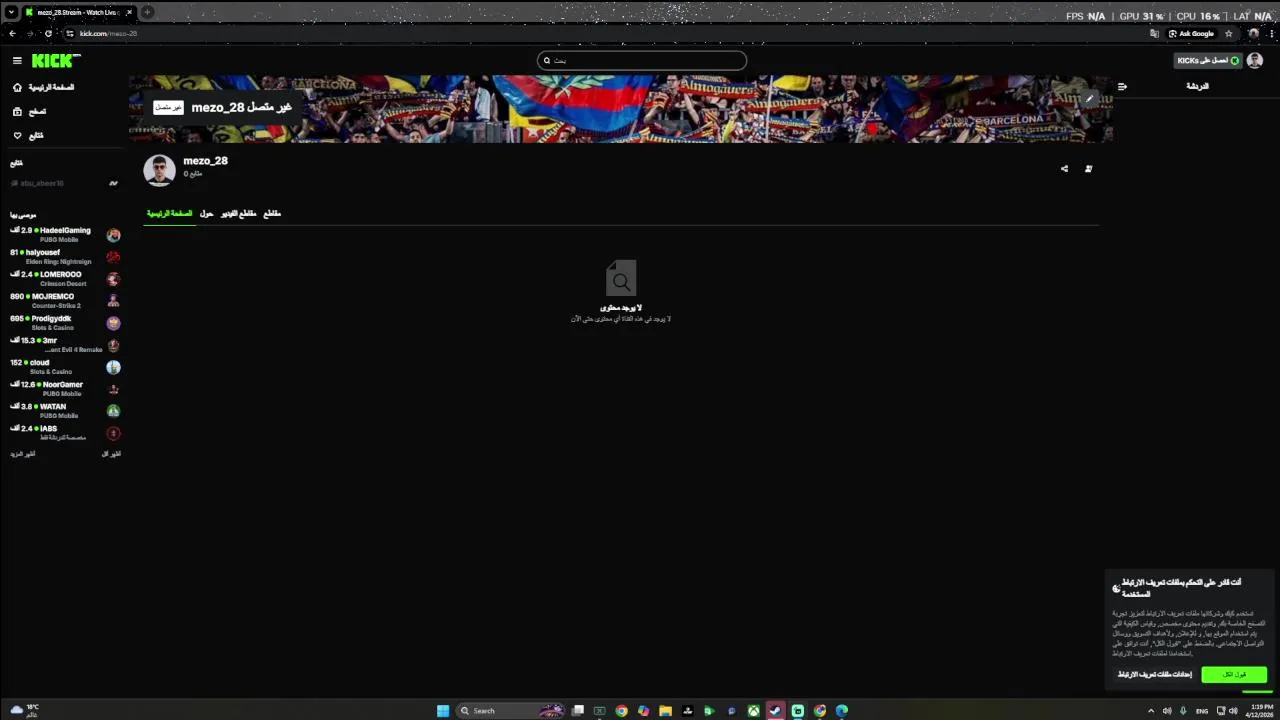The height and width of the screenshot is (720, 1280).
Task: Open the Kick hamburger menu
Action: tap(17, 61)
